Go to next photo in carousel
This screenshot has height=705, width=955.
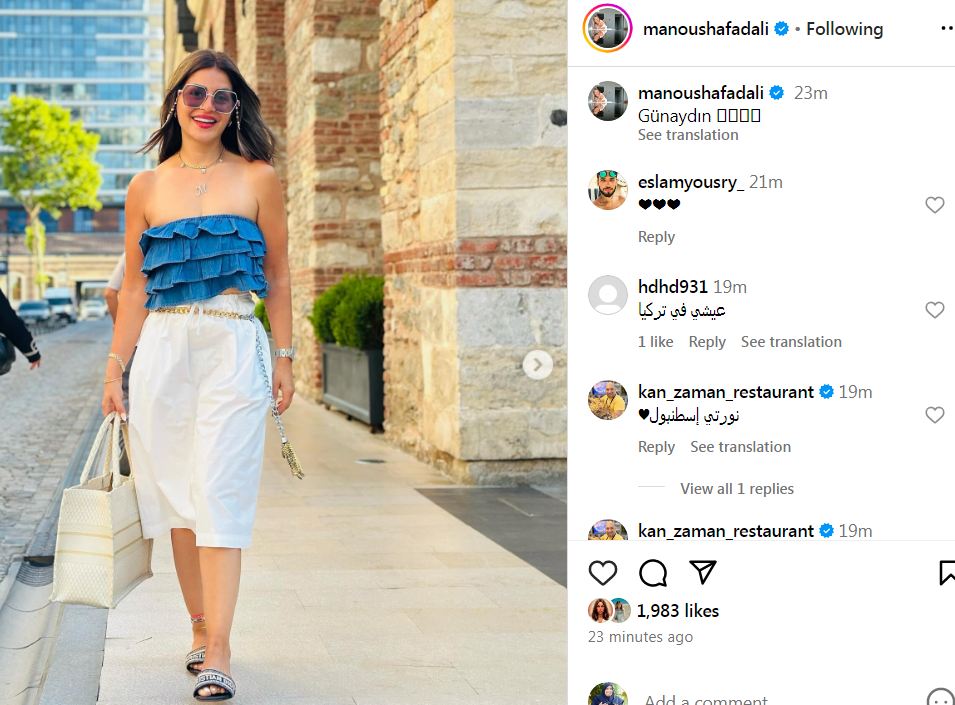(x=537, y=365)
